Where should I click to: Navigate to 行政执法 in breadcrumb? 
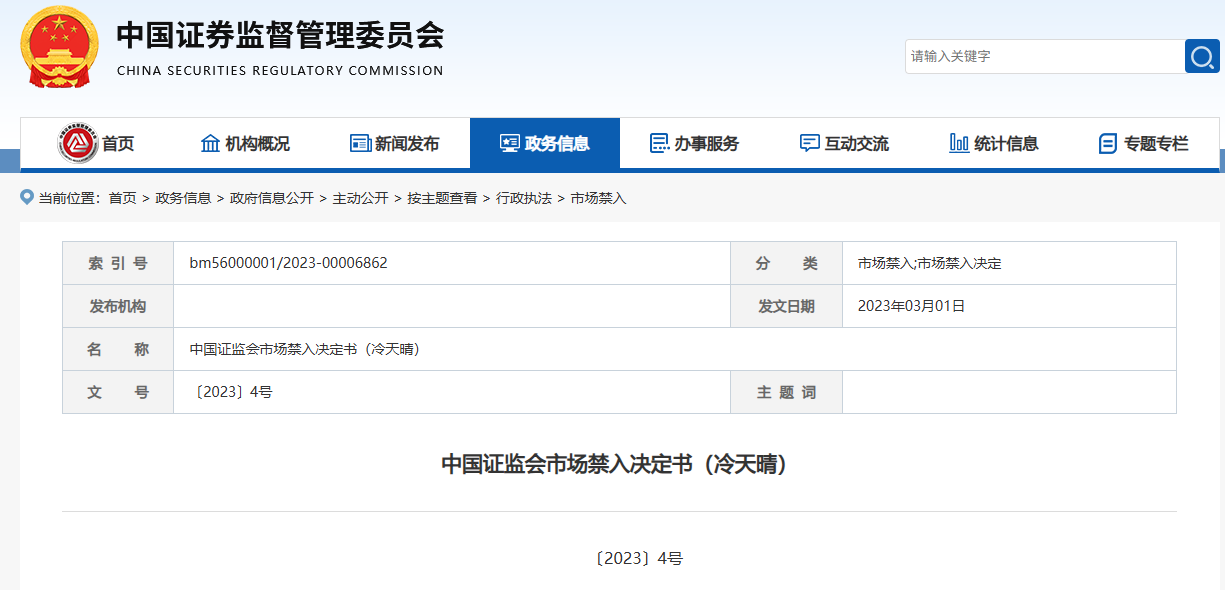pyautogui.click(x=524, y=199)
